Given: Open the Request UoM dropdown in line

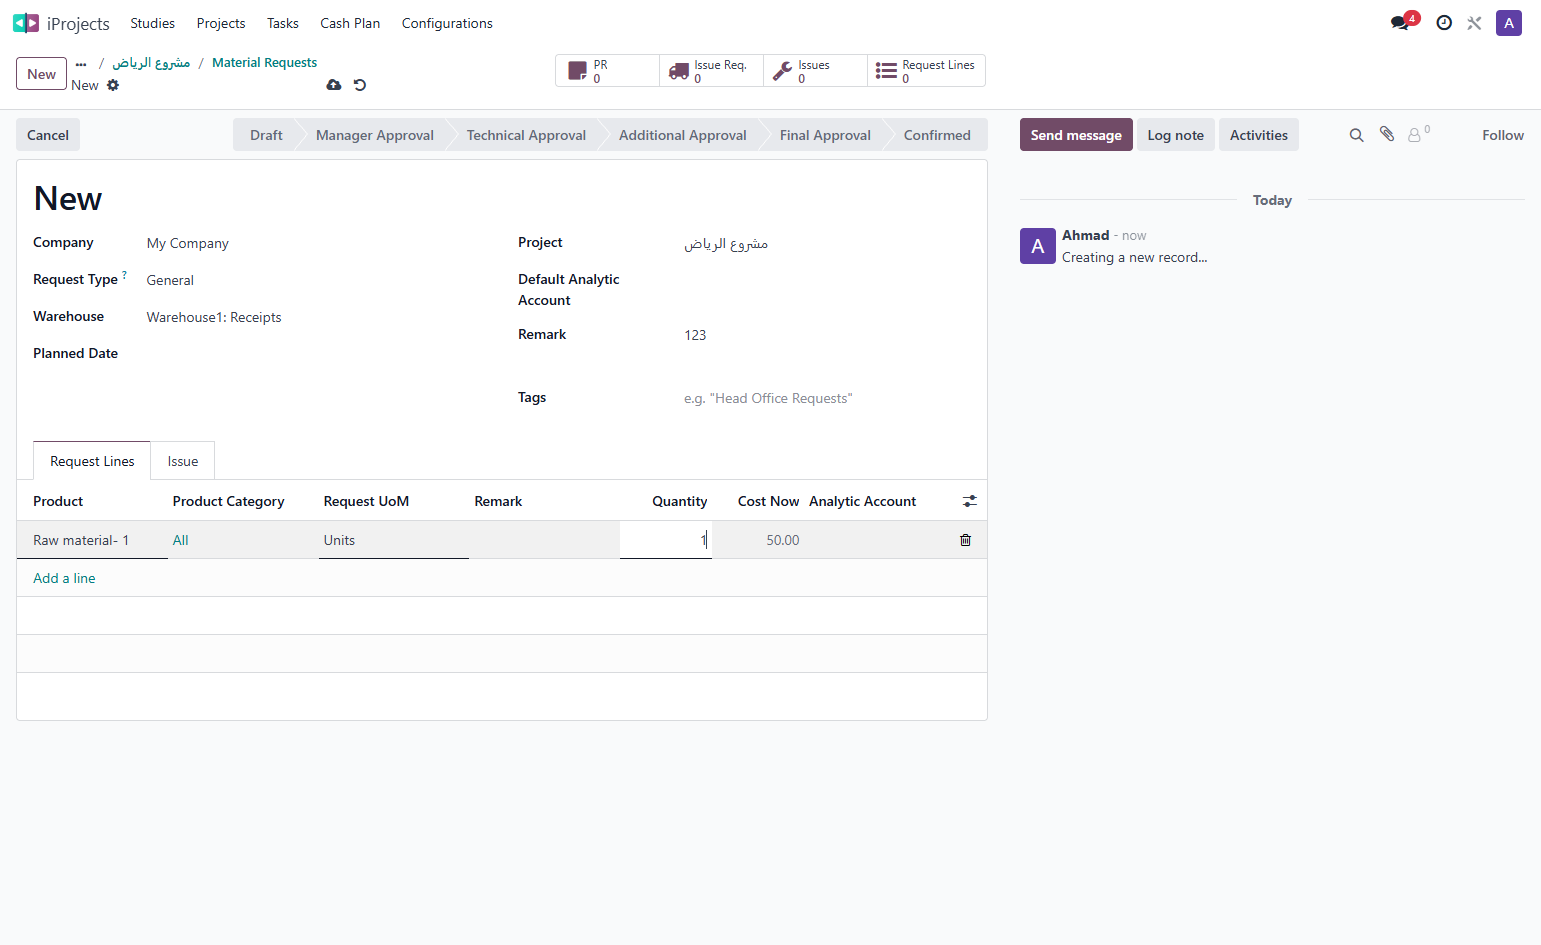Looking at the screenshot, I should click(x=394, y=540).
